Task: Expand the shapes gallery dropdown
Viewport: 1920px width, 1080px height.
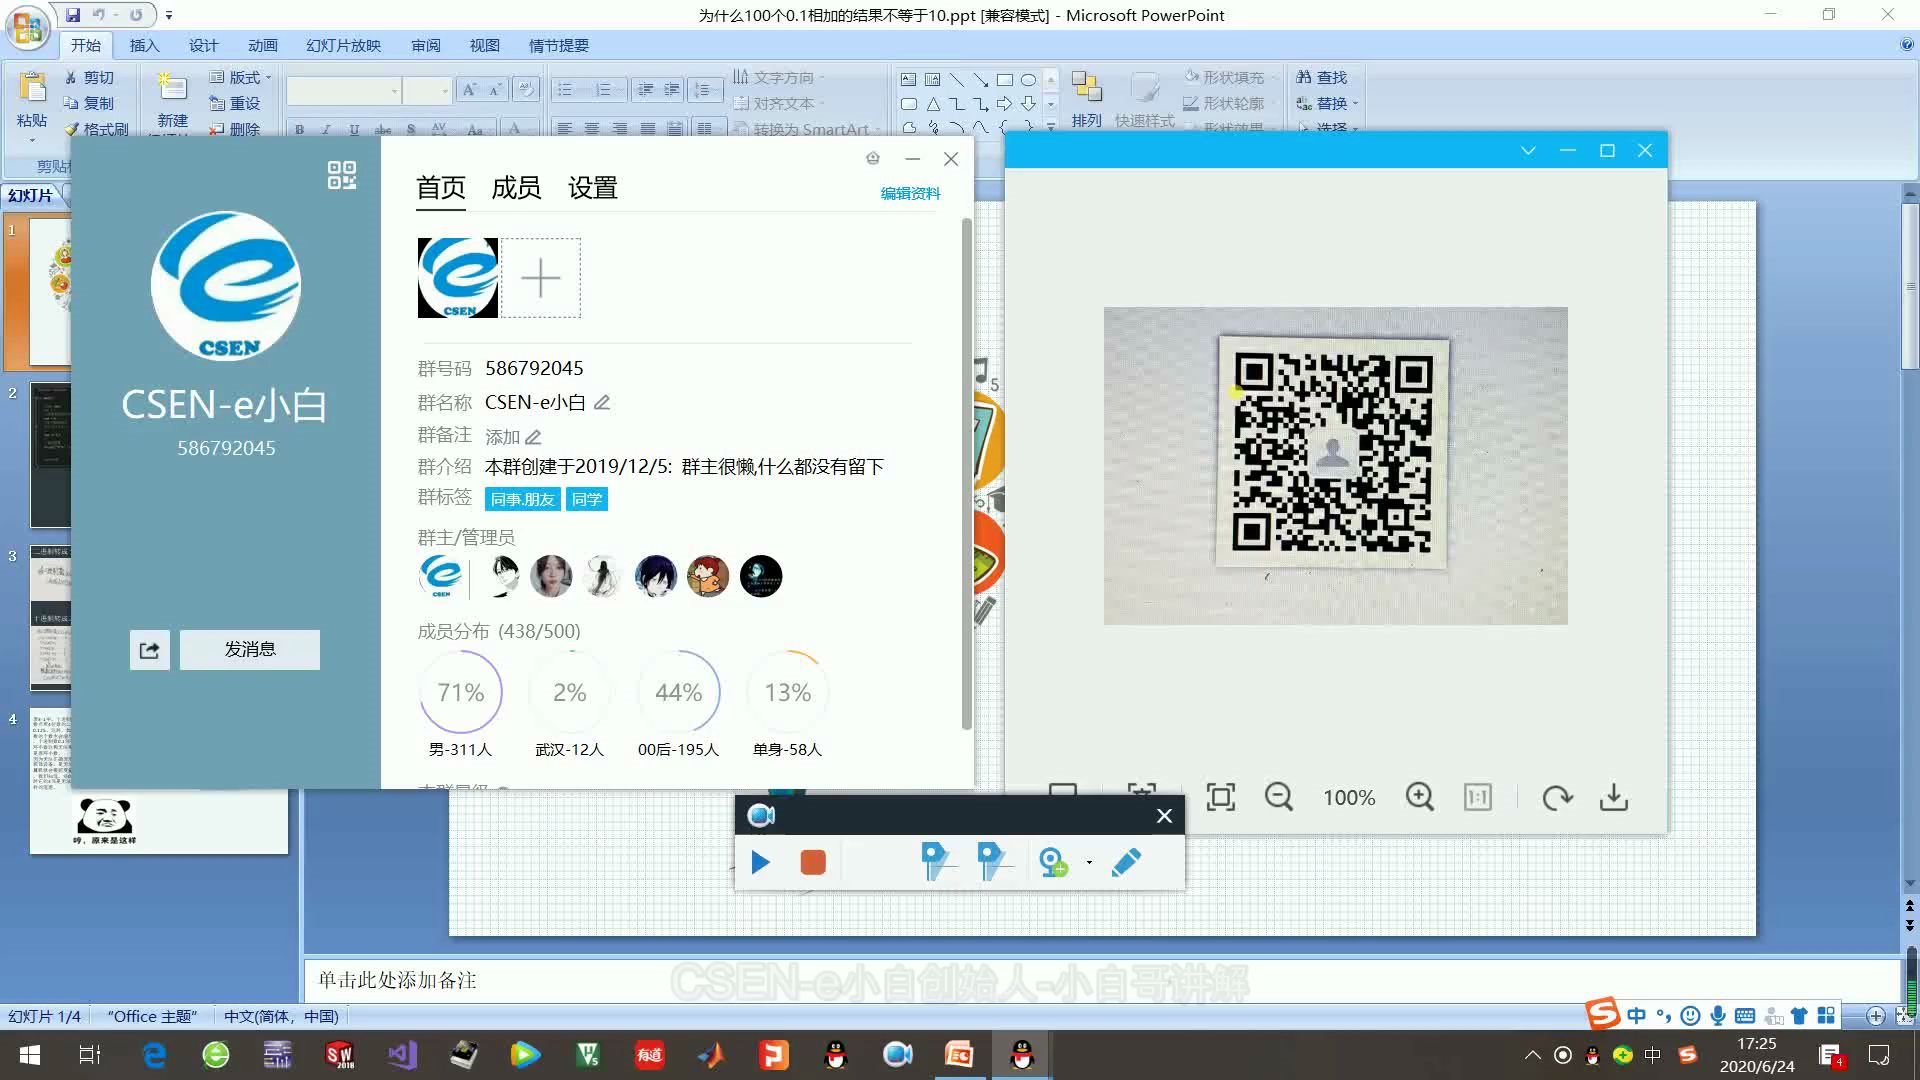Action: click(x=1049, y=127)
